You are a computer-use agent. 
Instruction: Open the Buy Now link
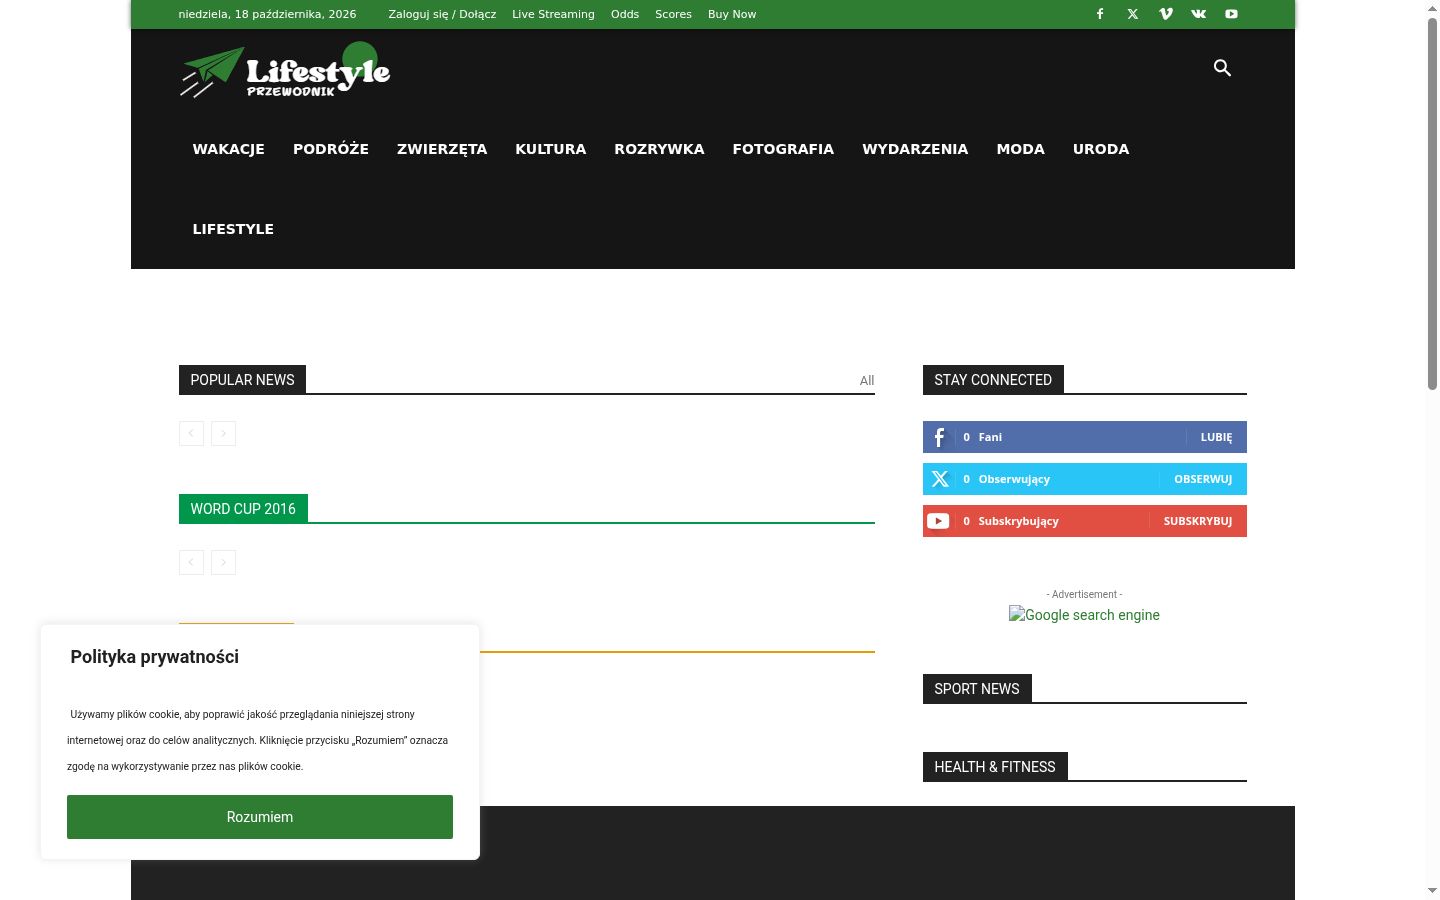pos(732,14)
